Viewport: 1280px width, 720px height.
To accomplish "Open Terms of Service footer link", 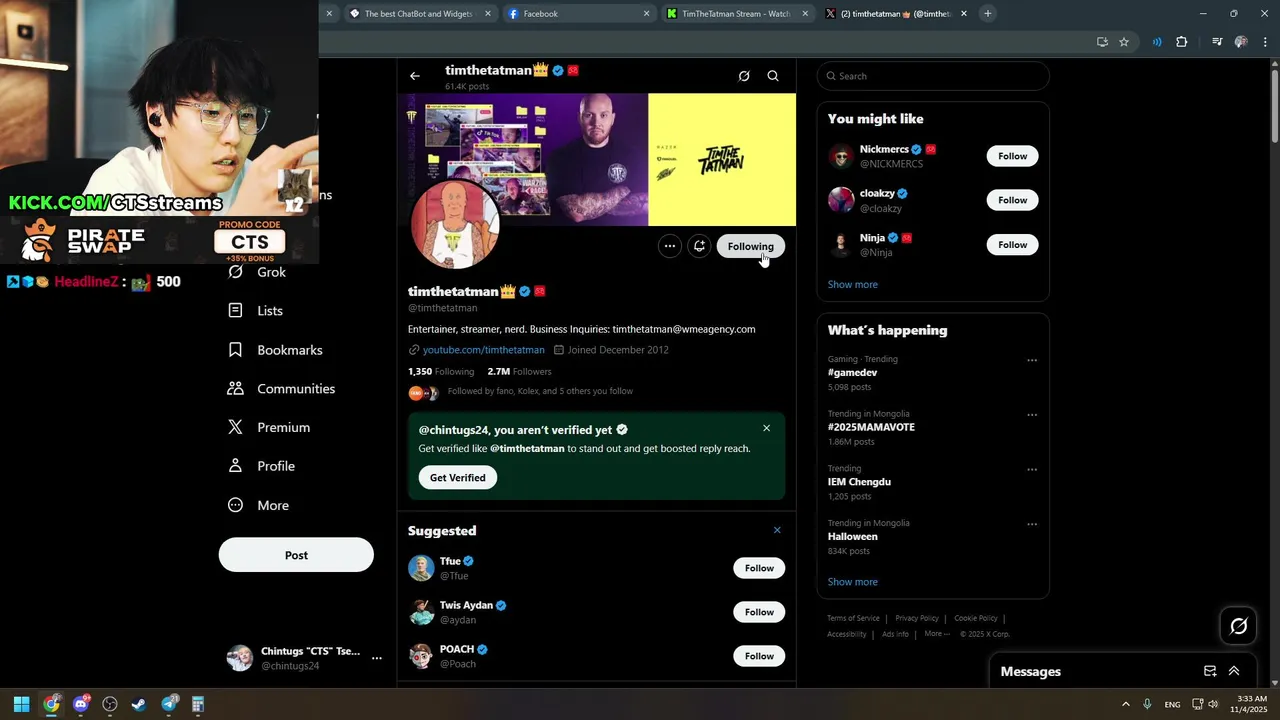I will 853,618.
